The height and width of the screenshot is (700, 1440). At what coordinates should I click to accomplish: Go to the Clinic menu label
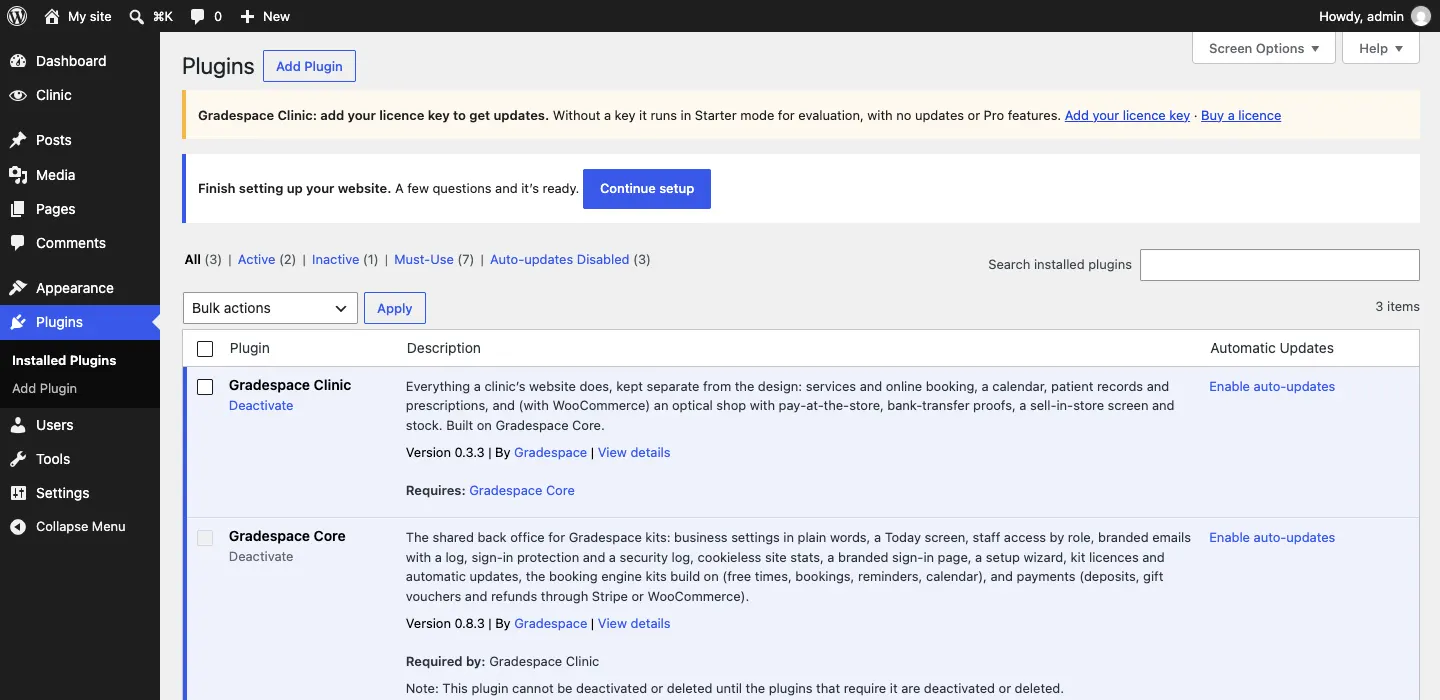pos(54,95)
